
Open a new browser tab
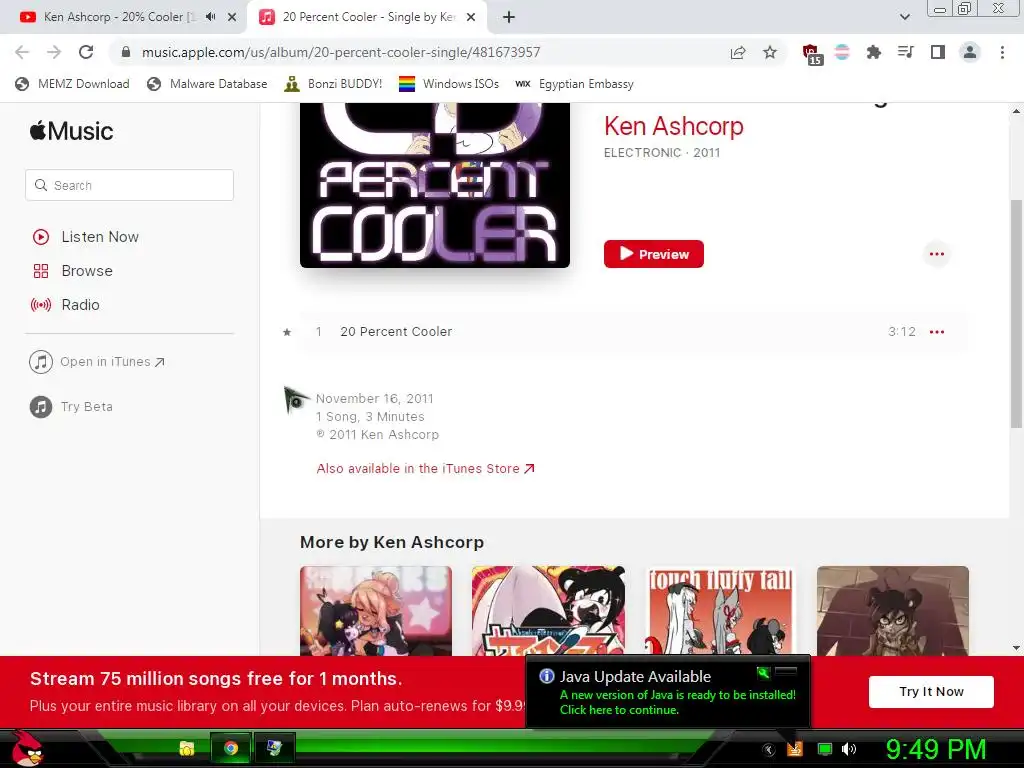[x=509, y=17]
